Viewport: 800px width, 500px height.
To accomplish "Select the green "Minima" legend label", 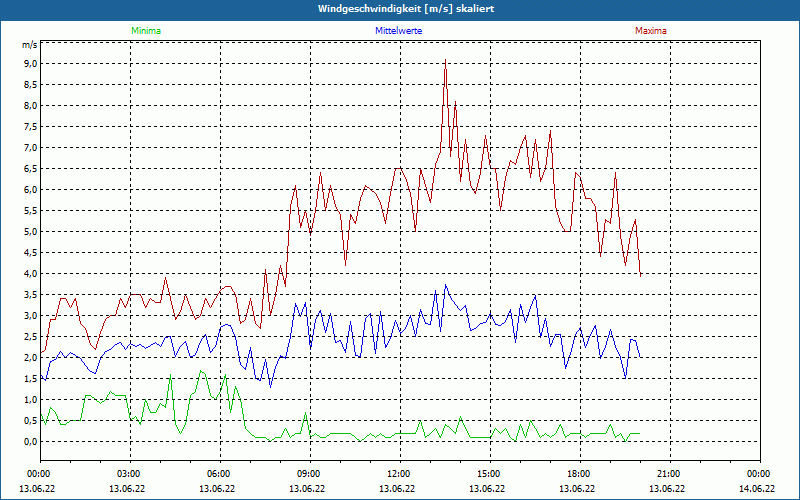I will pos(146,31).
